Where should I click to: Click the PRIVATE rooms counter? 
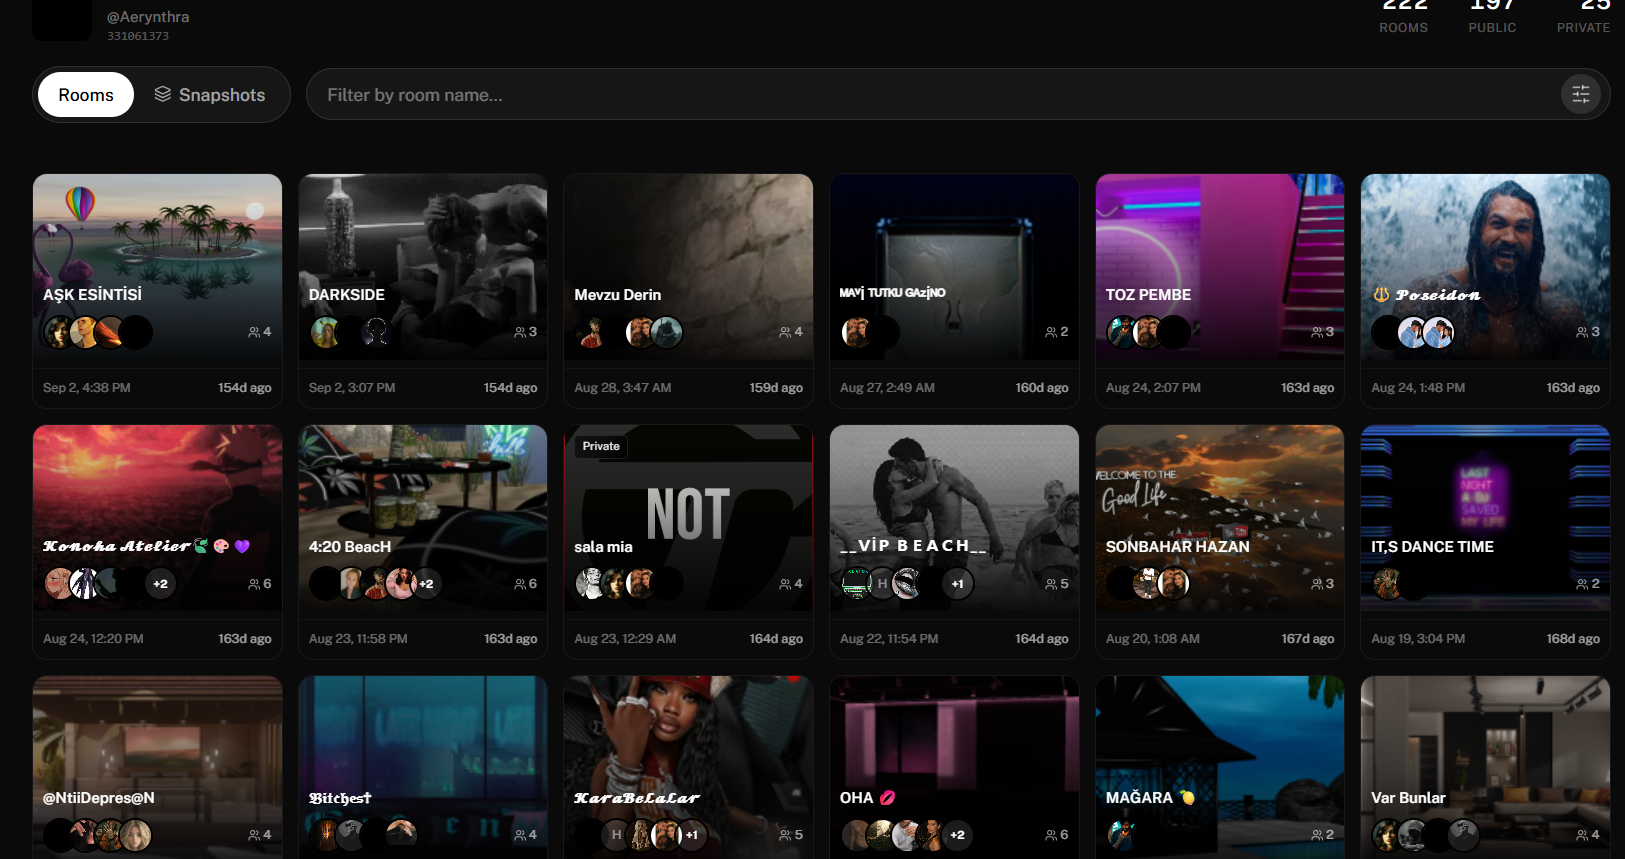(1583, 18)
